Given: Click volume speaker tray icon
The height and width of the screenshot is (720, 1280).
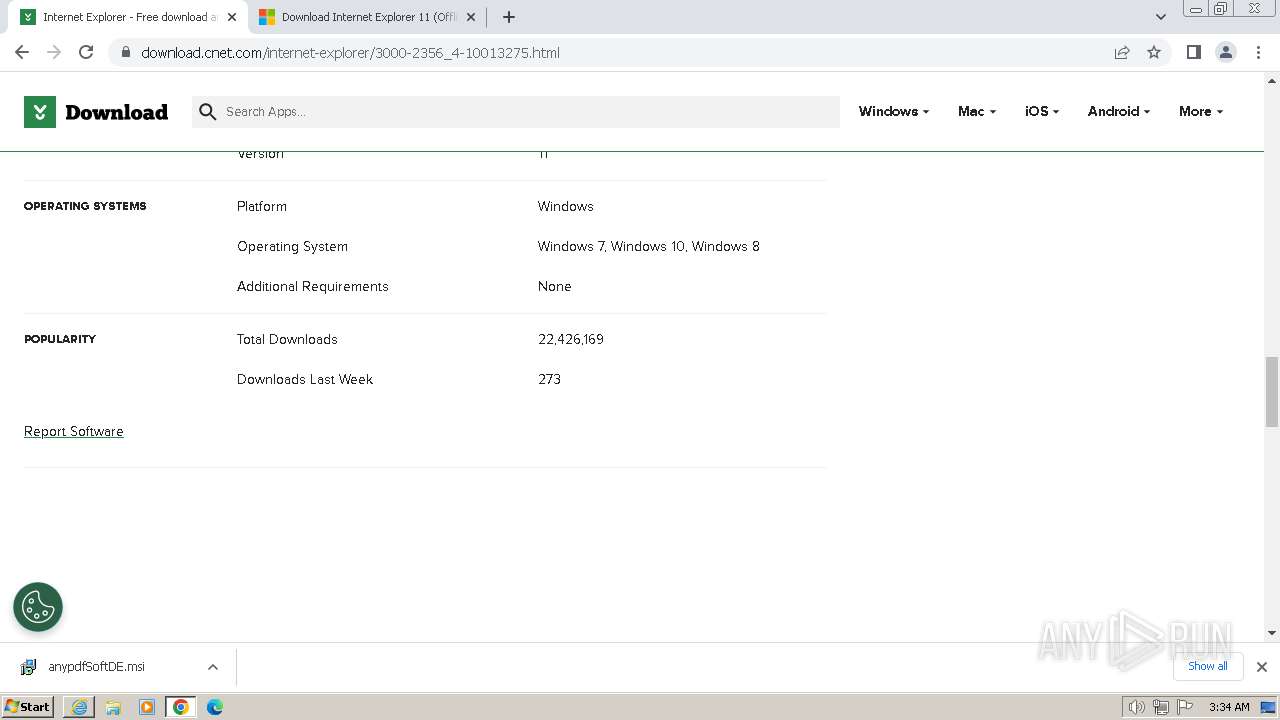Looking at the screenshot, I should click(1136, 707).
